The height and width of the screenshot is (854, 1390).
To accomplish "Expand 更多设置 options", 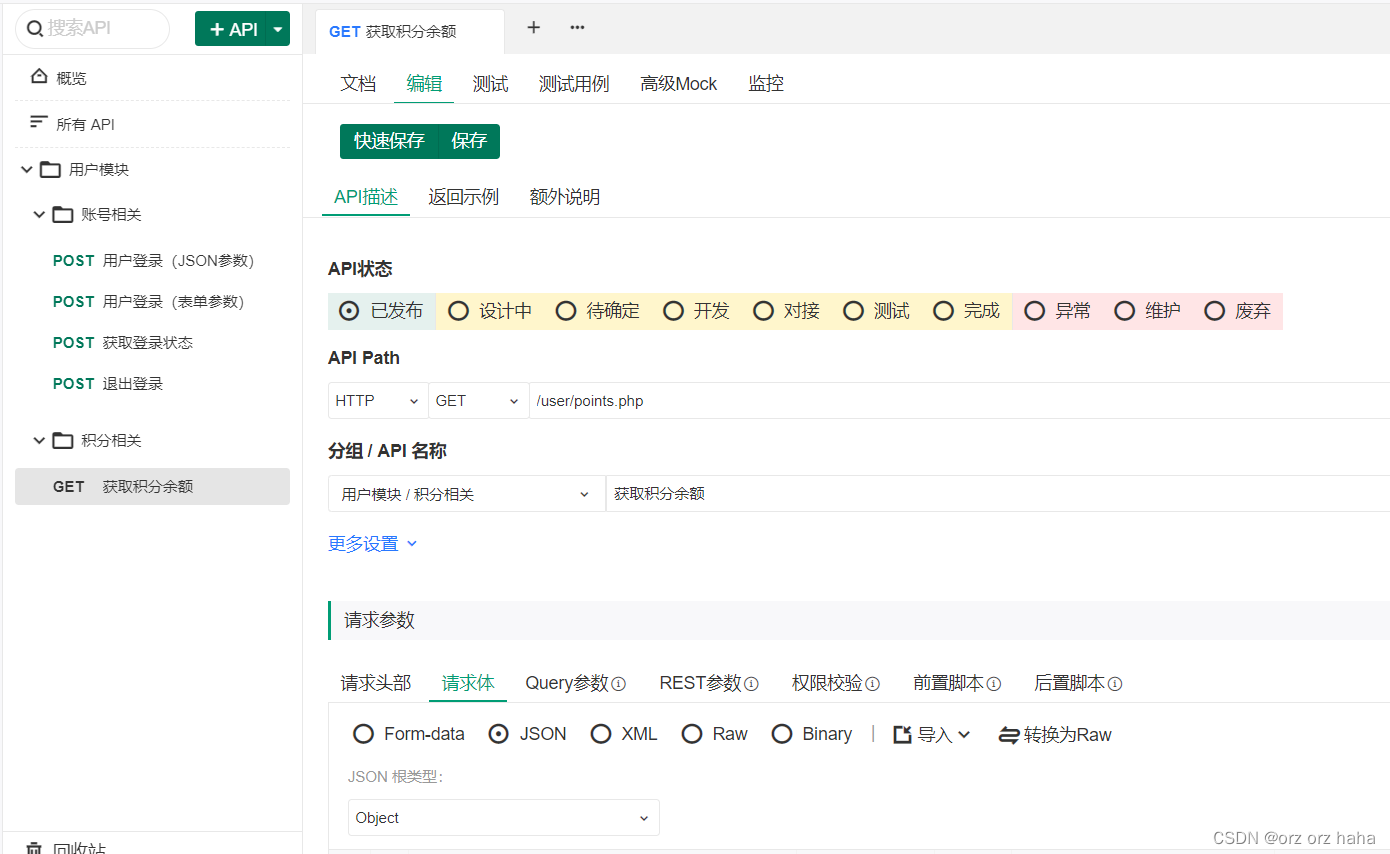I will pos(373,544).
